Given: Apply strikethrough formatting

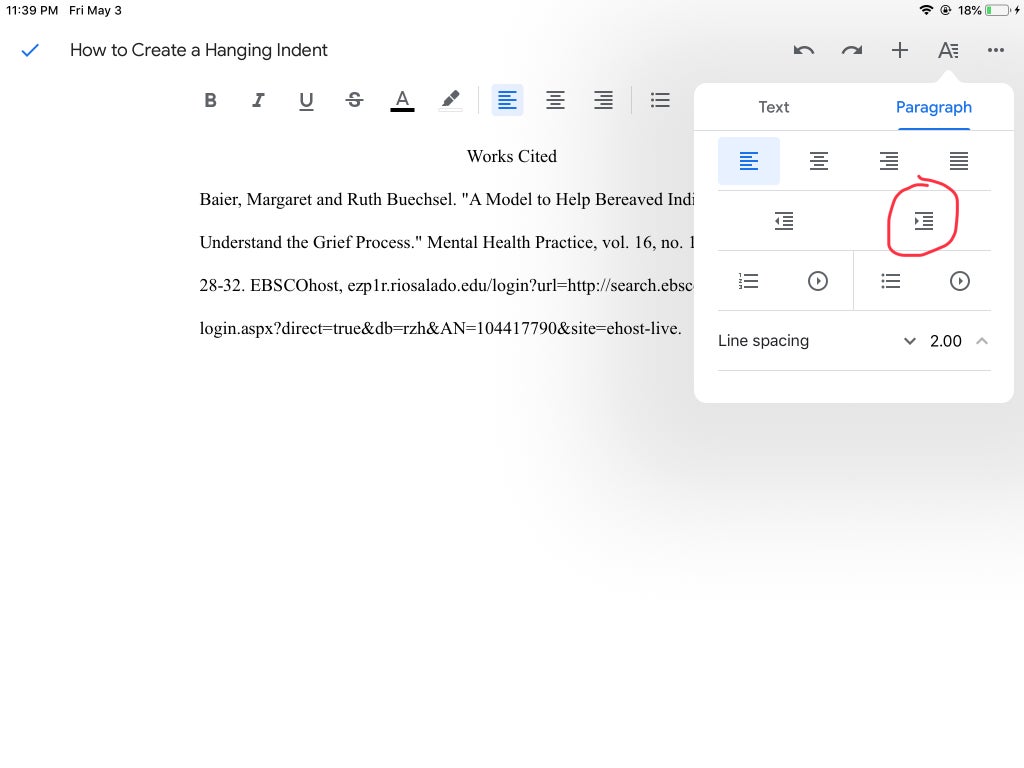Looking at the screenshot, I should pyautogui.click(x=355, y=100).
